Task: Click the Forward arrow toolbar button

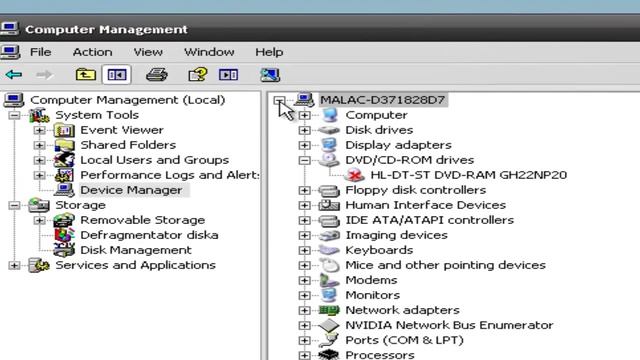Action: pos(44,75)
